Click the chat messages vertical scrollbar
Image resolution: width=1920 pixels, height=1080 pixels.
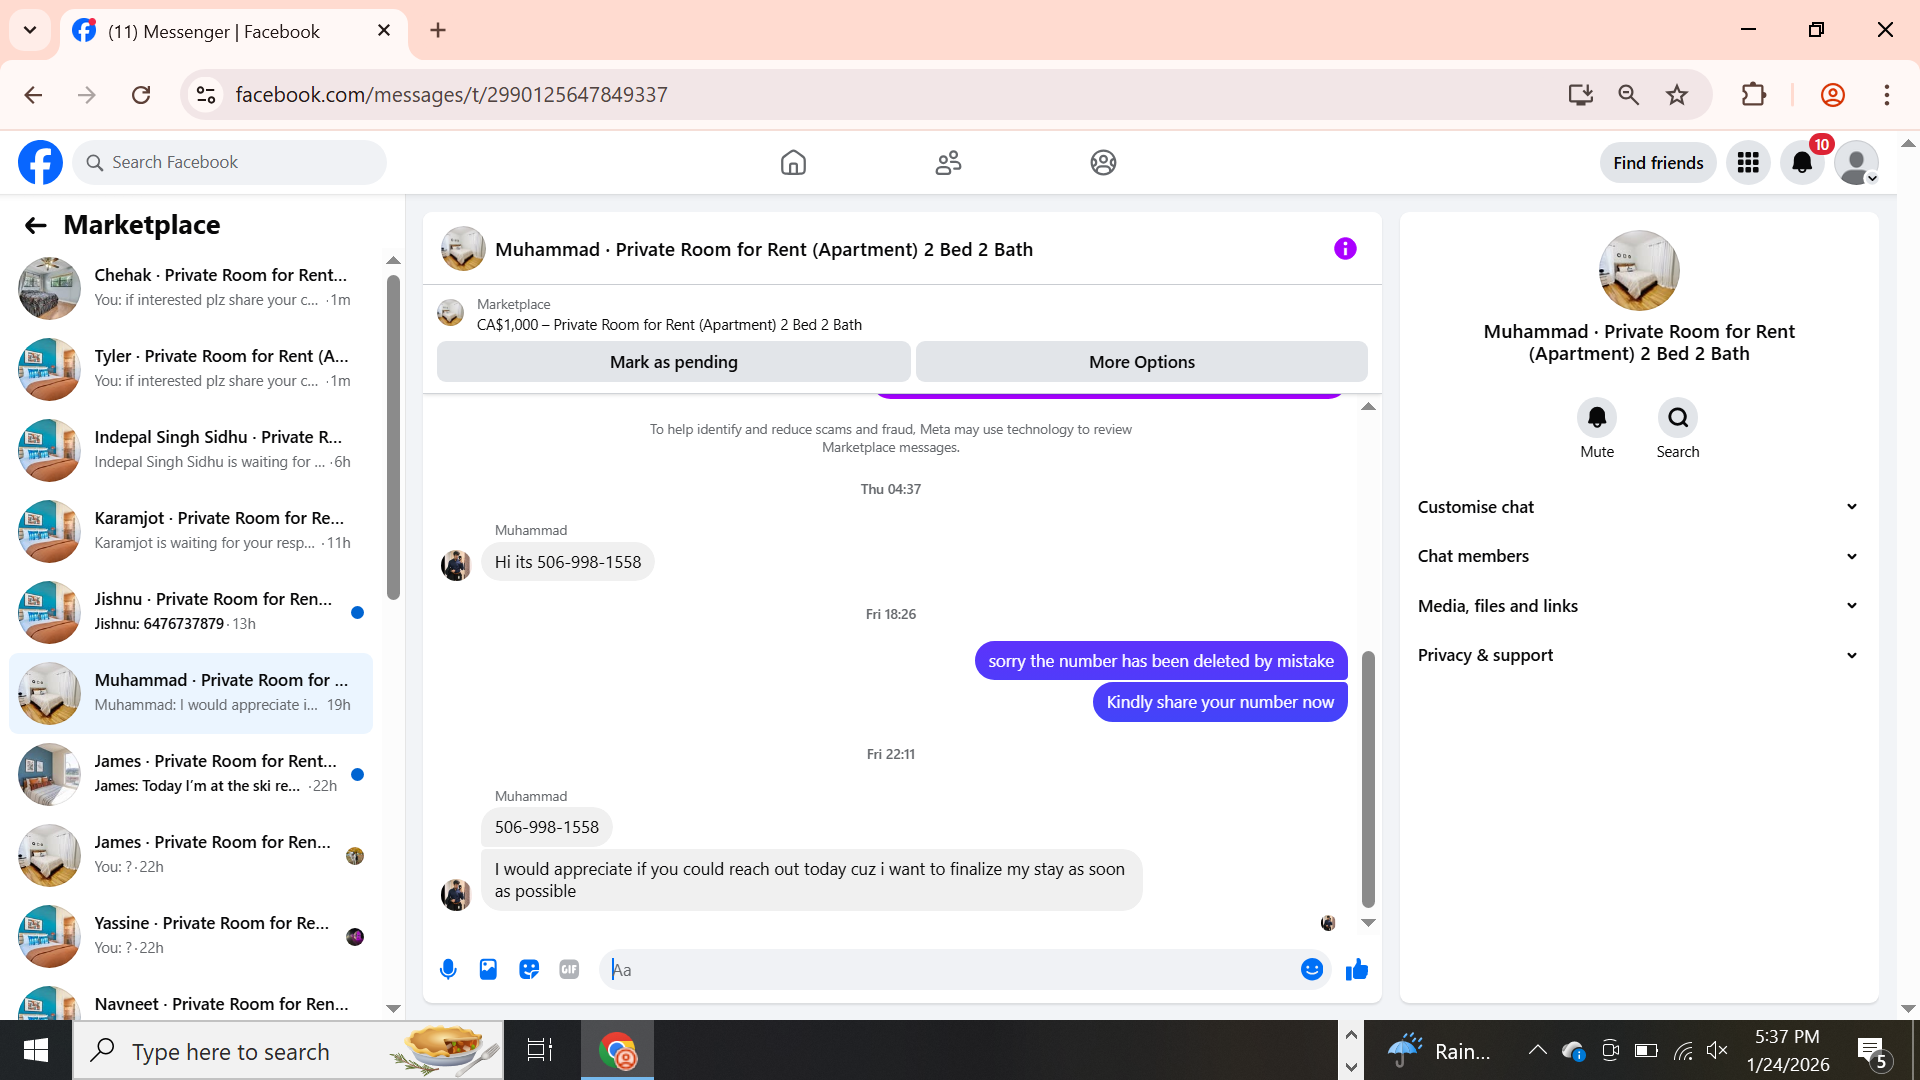coord(1368,780)
